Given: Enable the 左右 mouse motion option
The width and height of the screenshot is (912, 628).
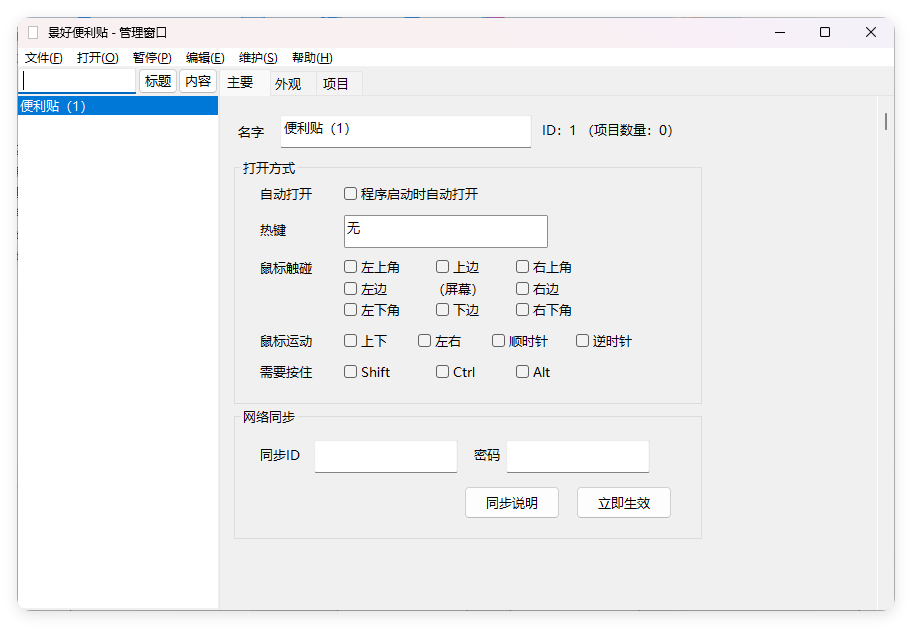Looking at the screenshot, I should (x=424, y=340).
